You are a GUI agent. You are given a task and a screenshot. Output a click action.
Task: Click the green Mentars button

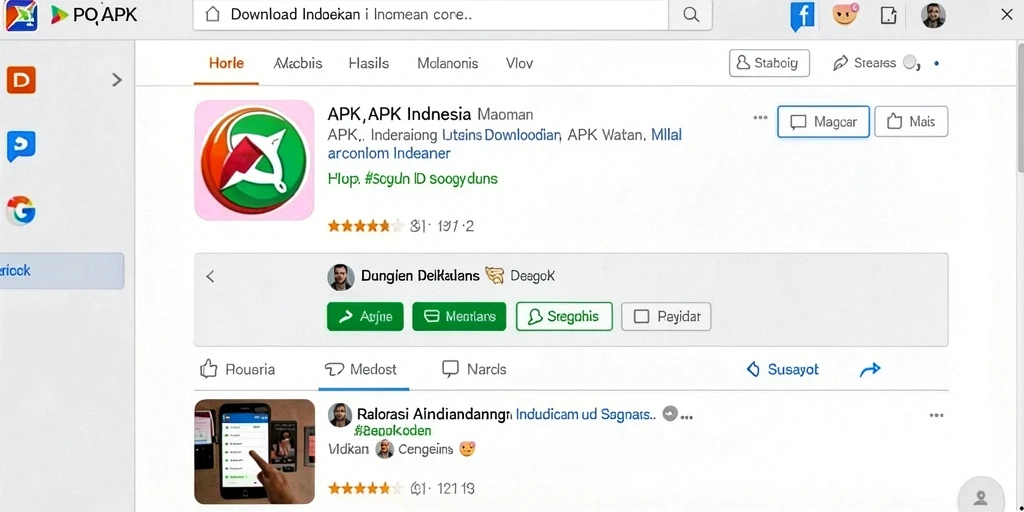pos(459,317)
